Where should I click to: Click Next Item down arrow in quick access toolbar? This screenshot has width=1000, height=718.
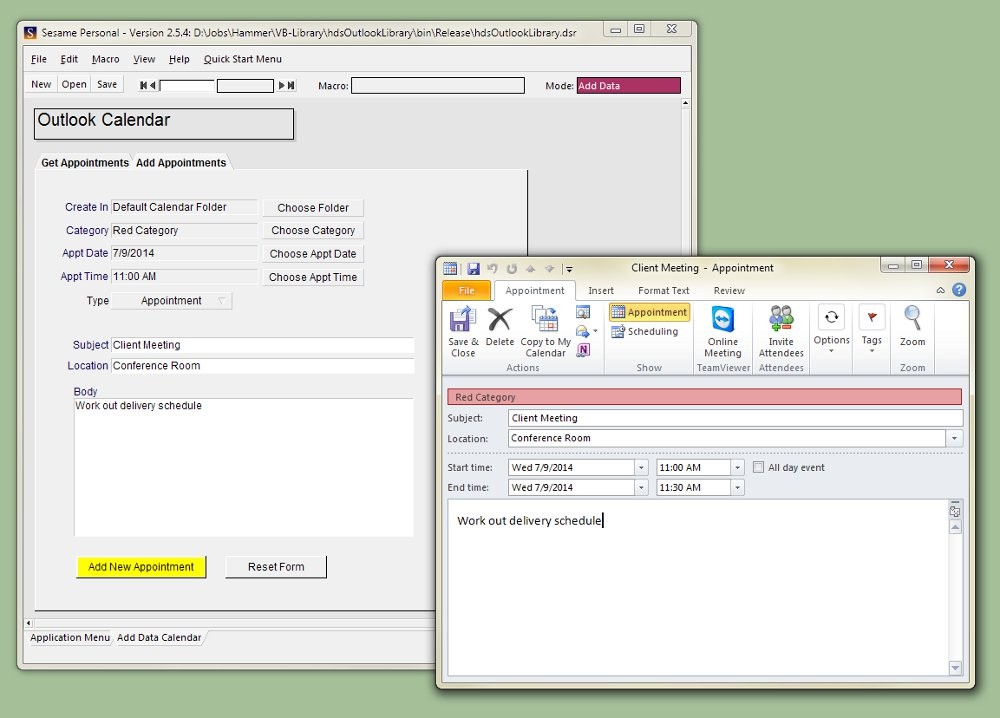point(549,268)
